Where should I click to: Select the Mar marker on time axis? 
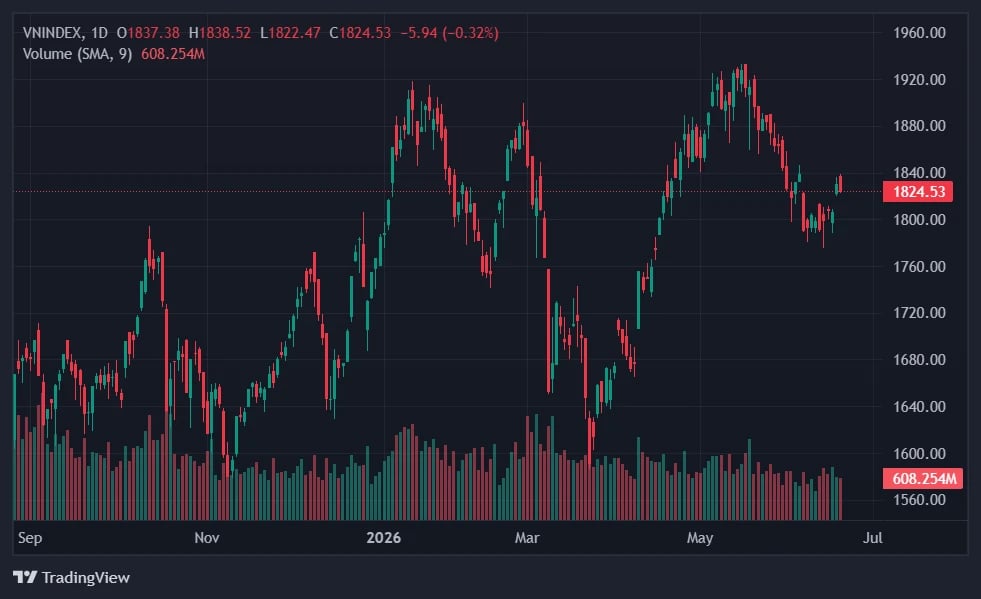527,538
